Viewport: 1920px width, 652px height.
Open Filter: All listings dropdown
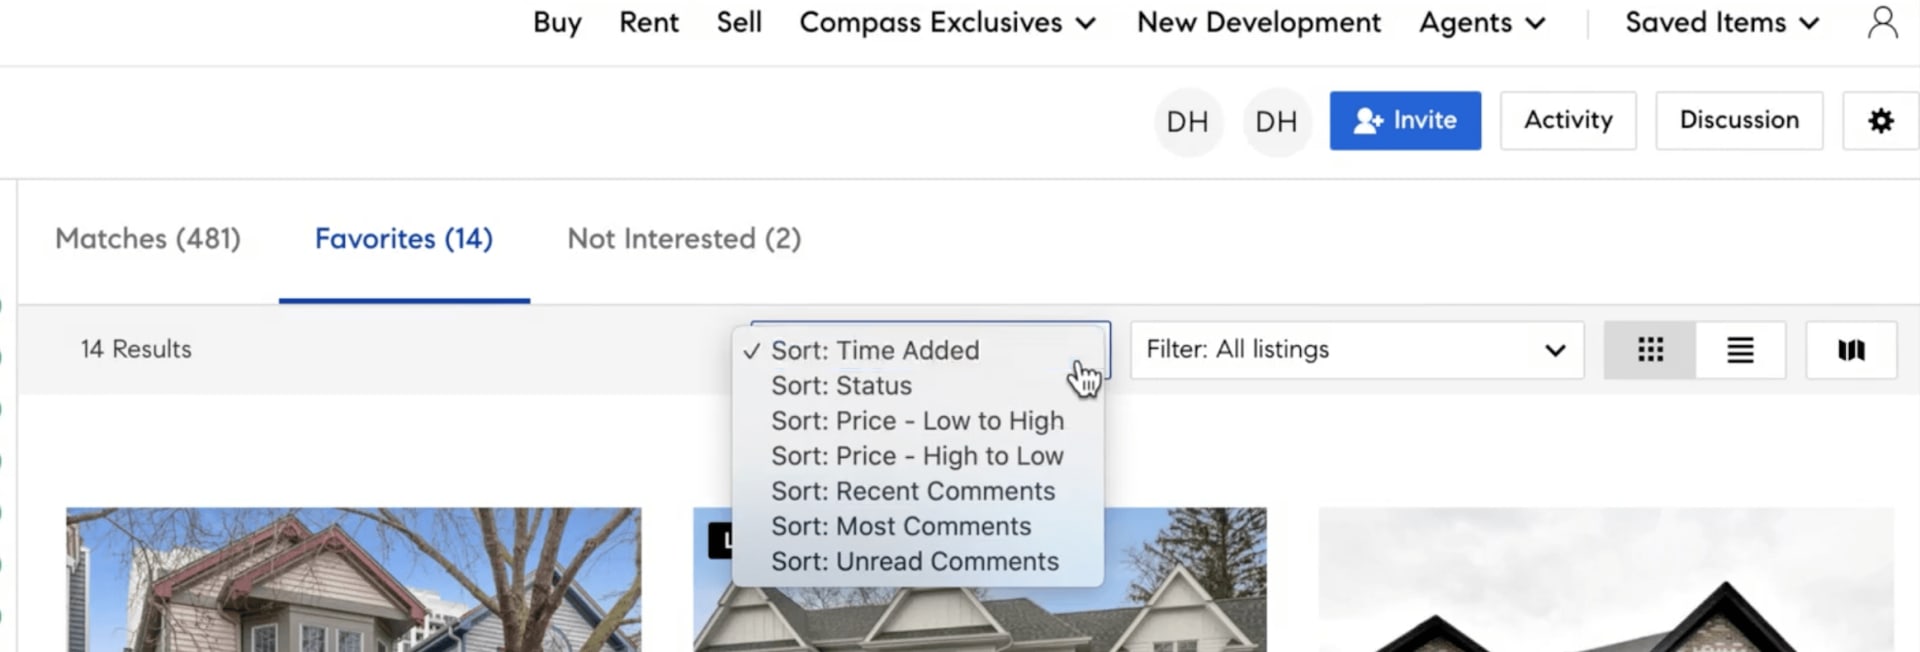[1357, 350]
